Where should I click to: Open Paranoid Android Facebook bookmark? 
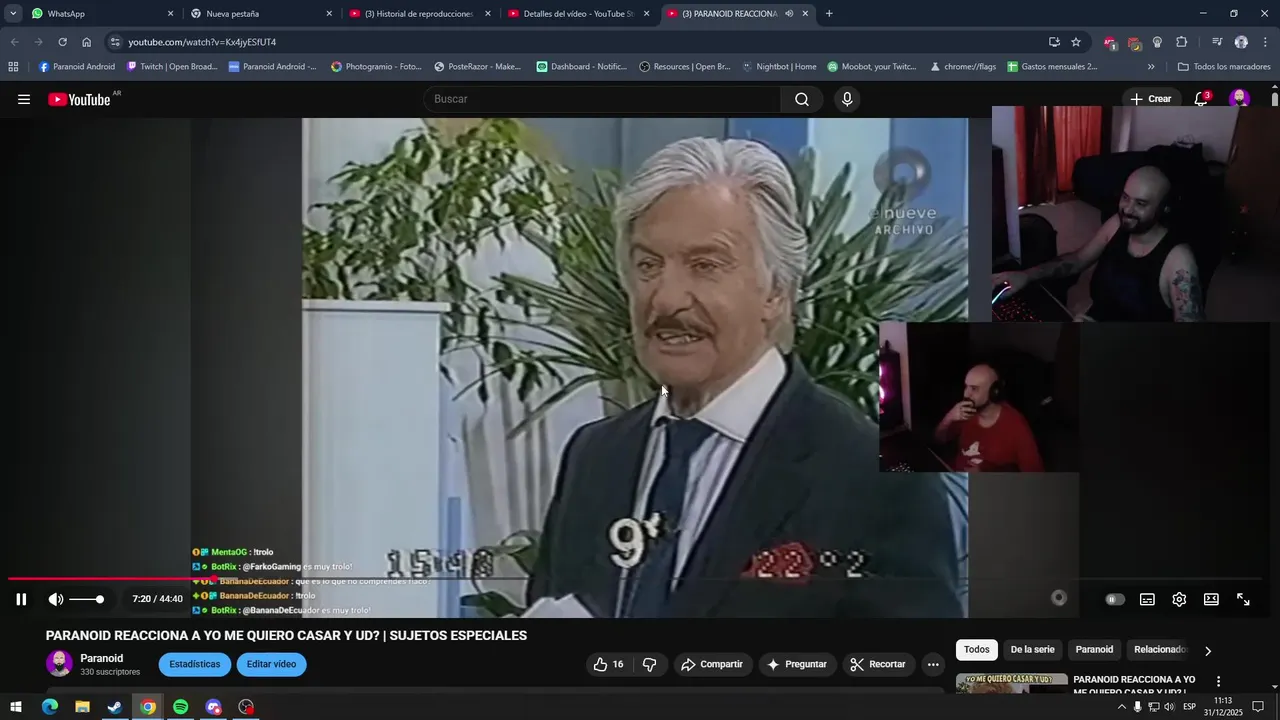pyautogui.click(x=77, y=67)
